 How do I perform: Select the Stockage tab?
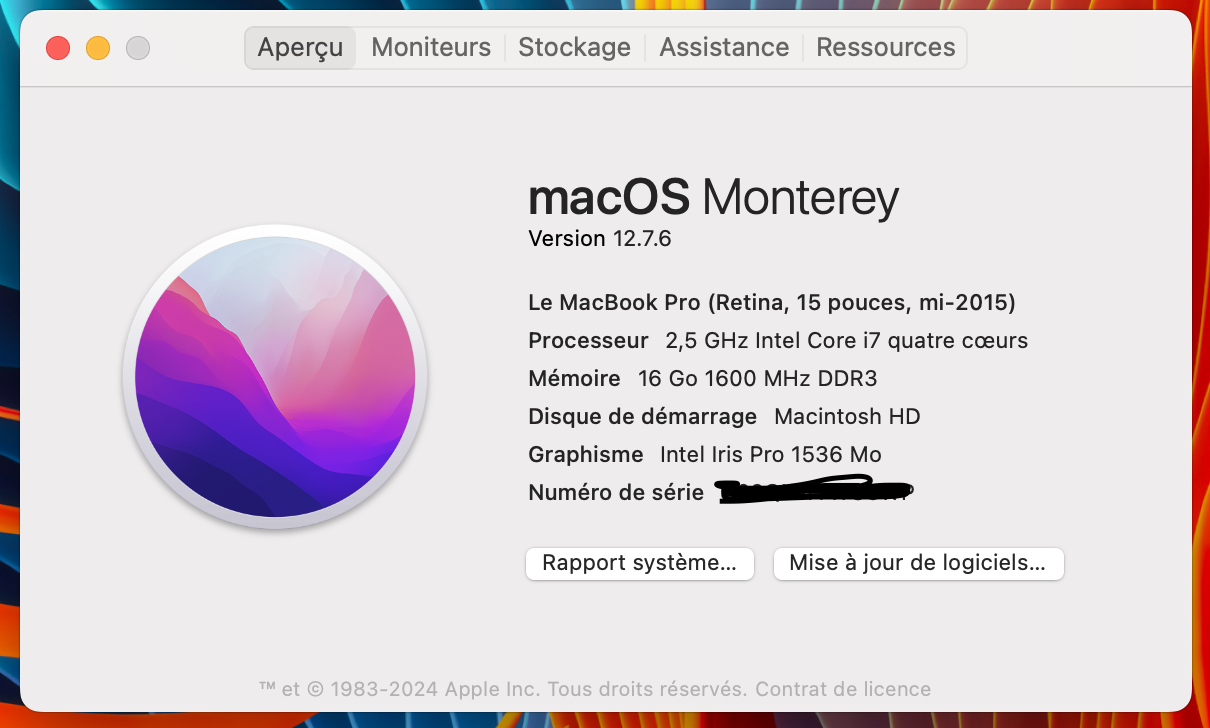(574, 47)
